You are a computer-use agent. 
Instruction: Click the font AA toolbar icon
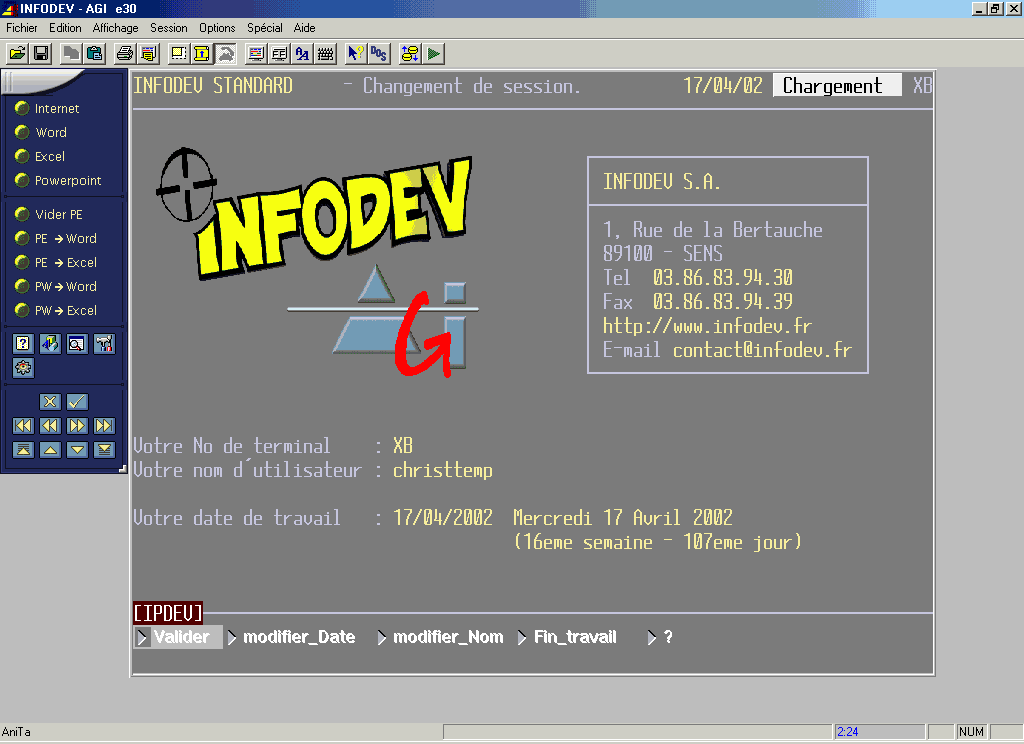pyautogui.click(x=302, y=54)
